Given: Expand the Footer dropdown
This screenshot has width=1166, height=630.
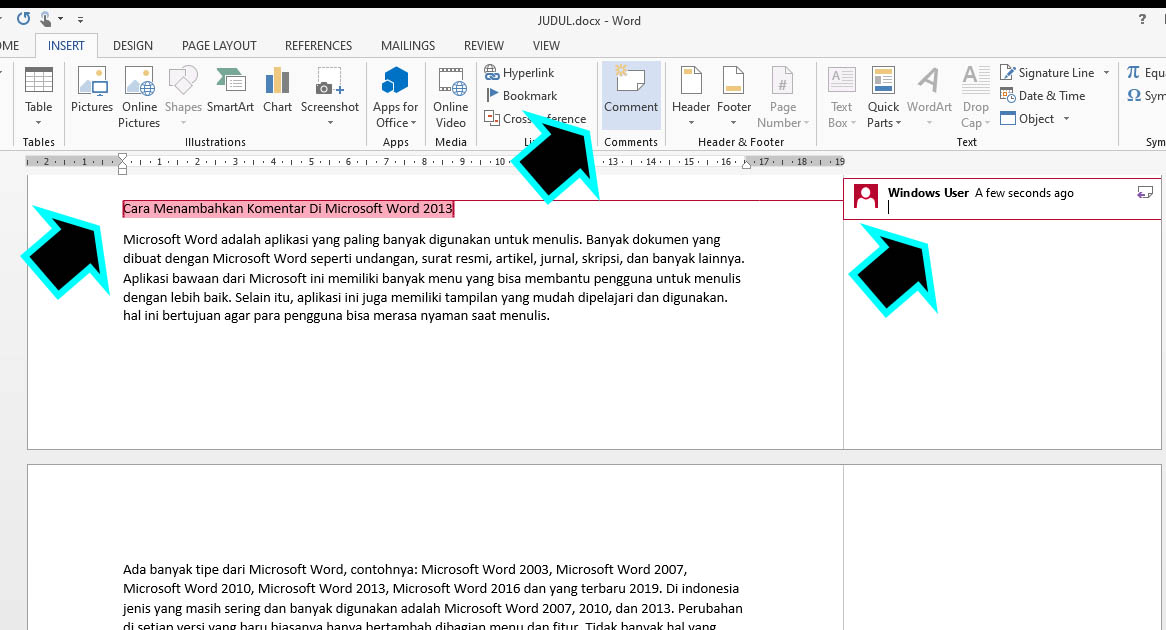Looking at the screenshot, I should point(733,123).
